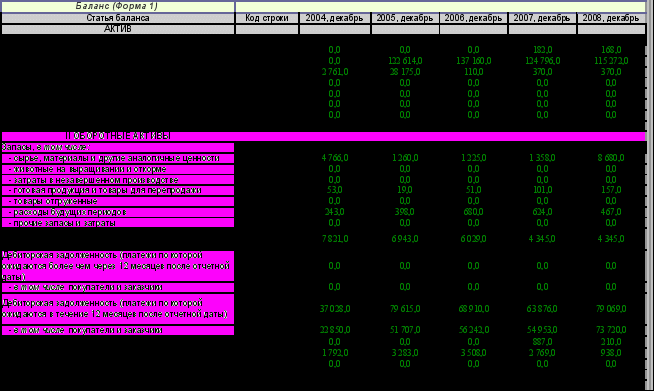Select the 4 766,0 value for 2004 raw materials

point(335,158)
